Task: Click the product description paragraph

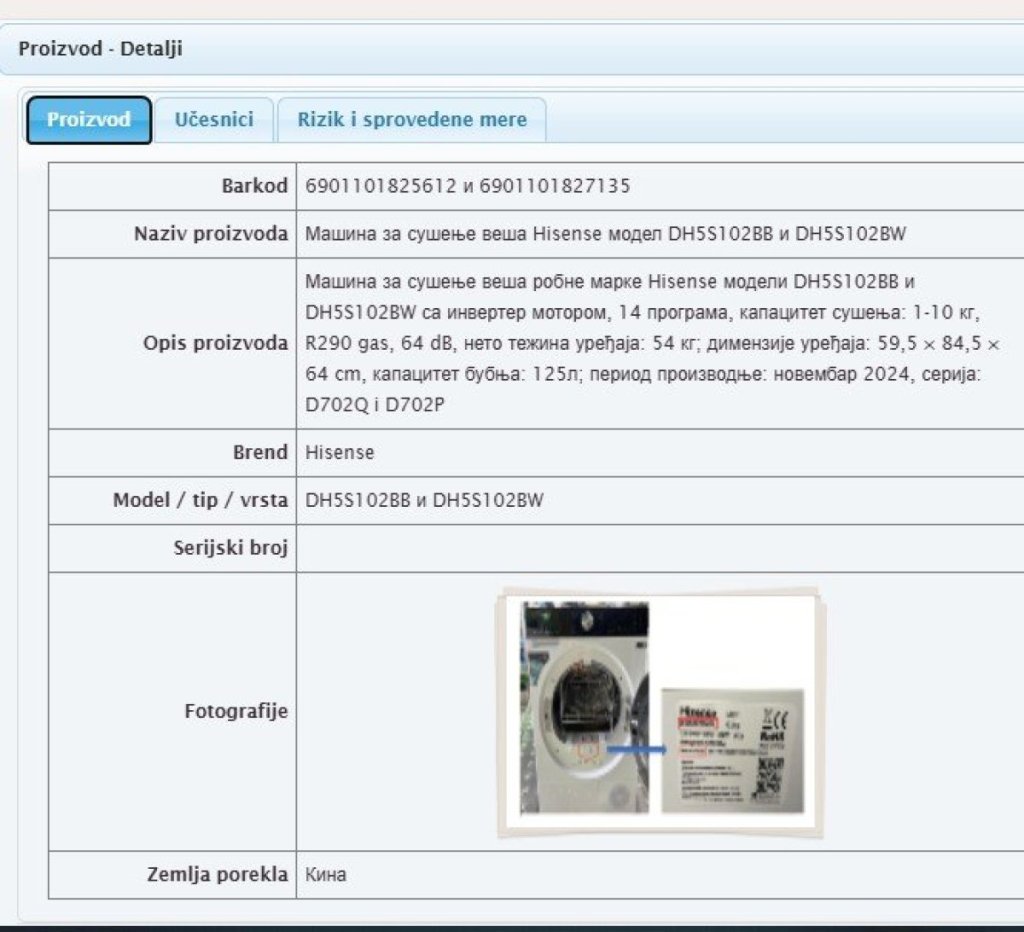Action: (650, 343)
